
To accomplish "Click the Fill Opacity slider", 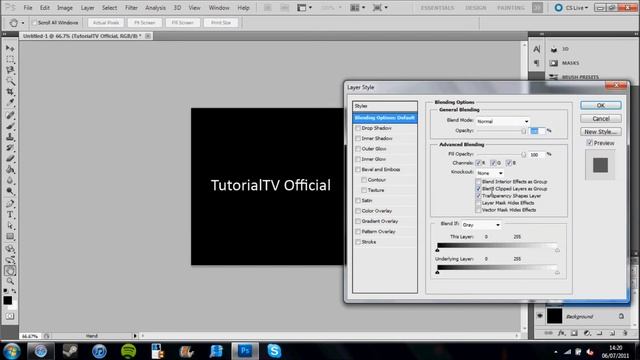I will 501,154.
